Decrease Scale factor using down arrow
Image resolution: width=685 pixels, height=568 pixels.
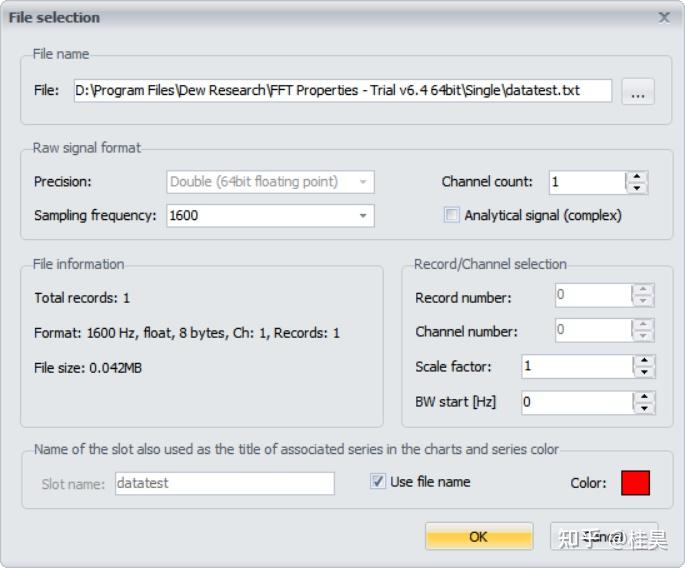(x=644, y=372)
